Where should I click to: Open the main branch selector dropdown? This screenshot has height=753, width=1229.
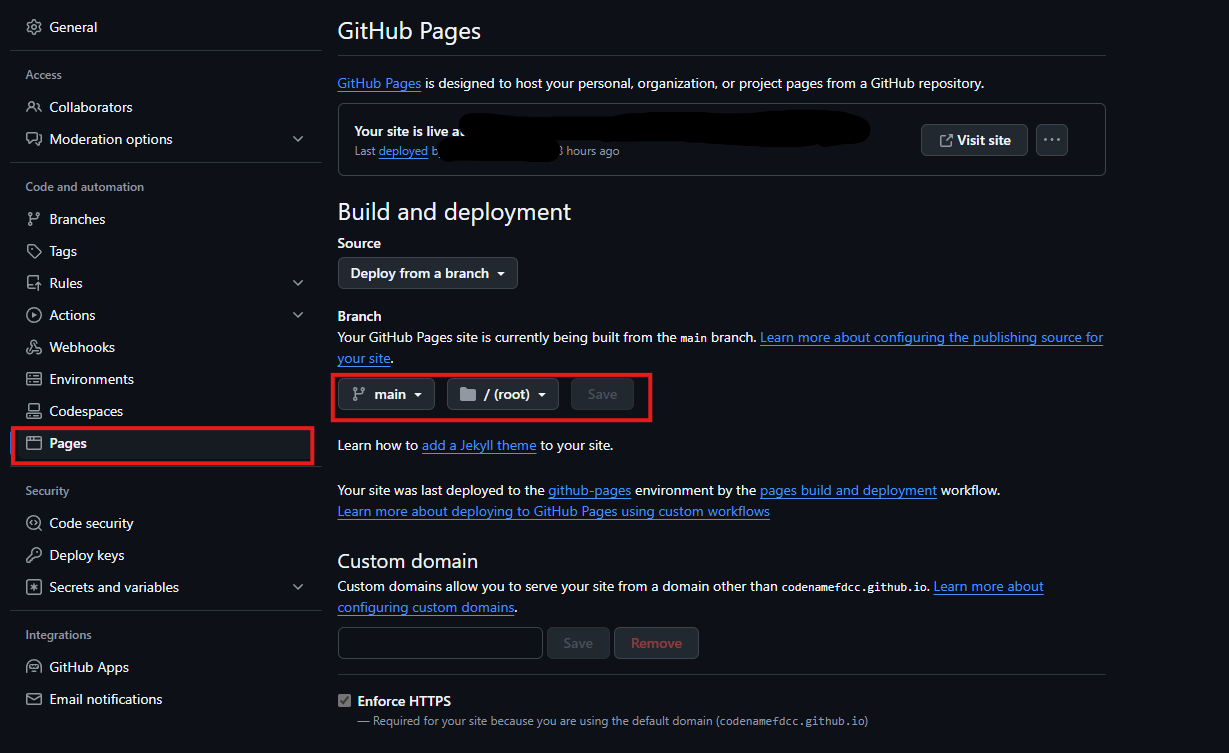(386, 394)
